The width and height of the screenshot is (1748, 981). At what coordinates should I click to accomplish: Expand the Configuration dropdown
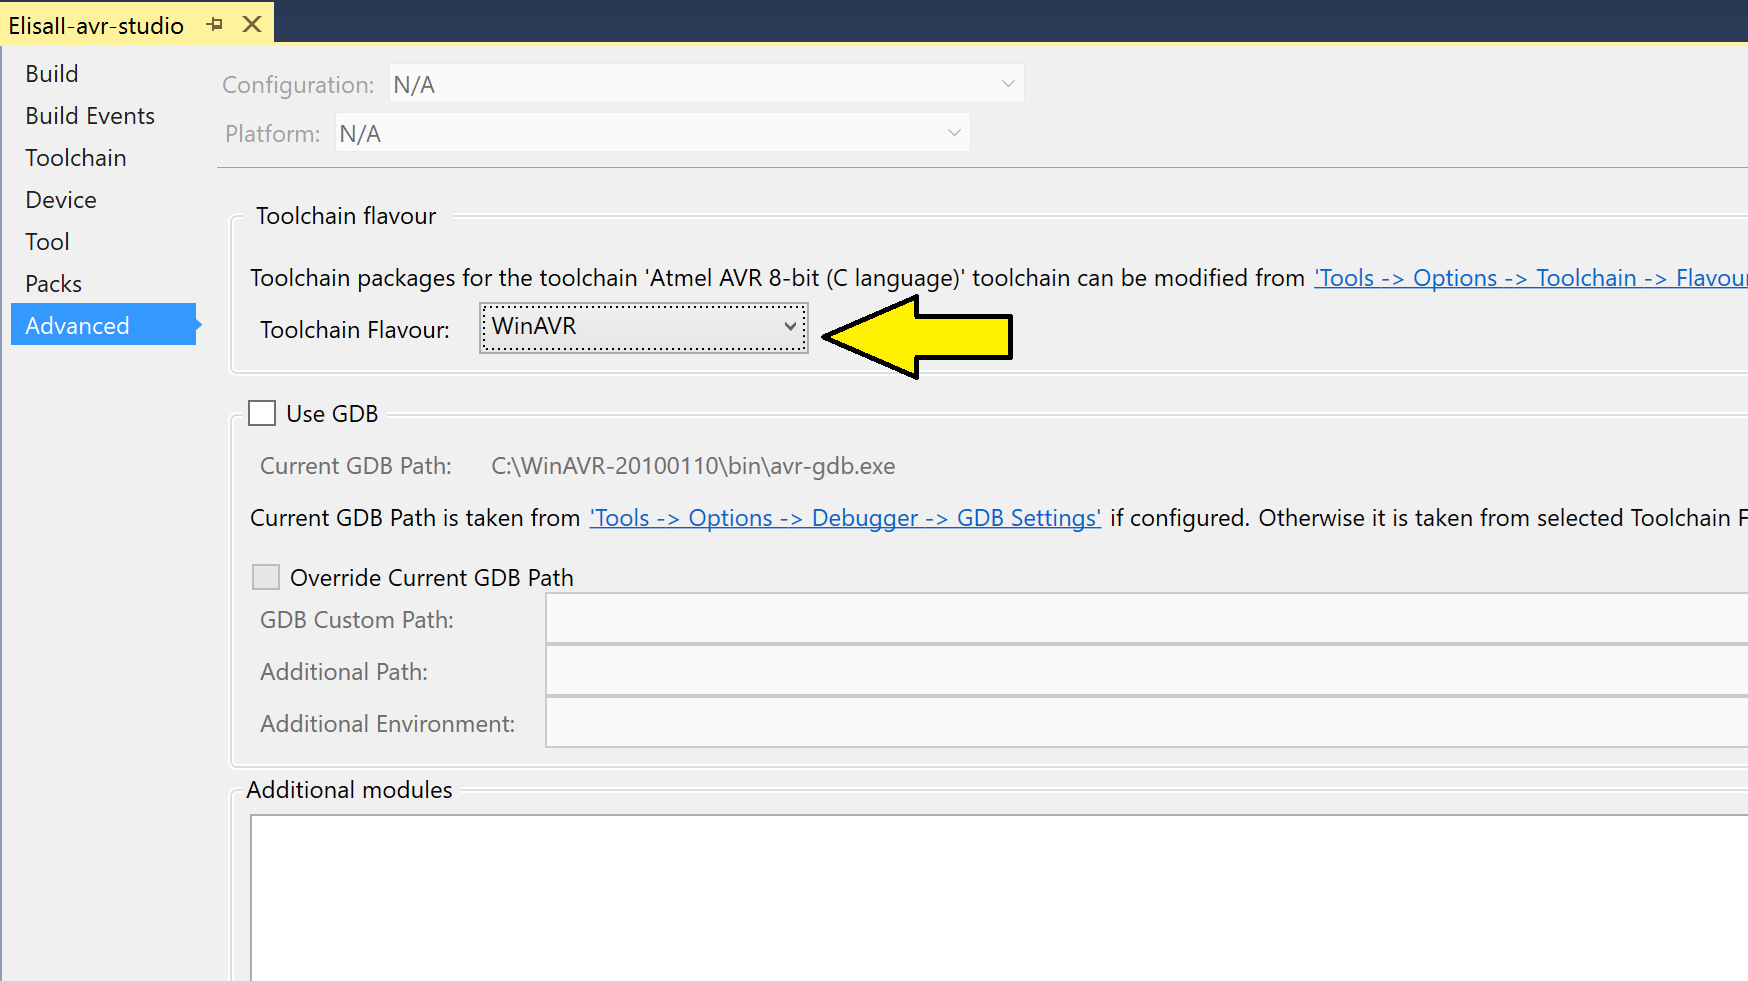[706, 84]
